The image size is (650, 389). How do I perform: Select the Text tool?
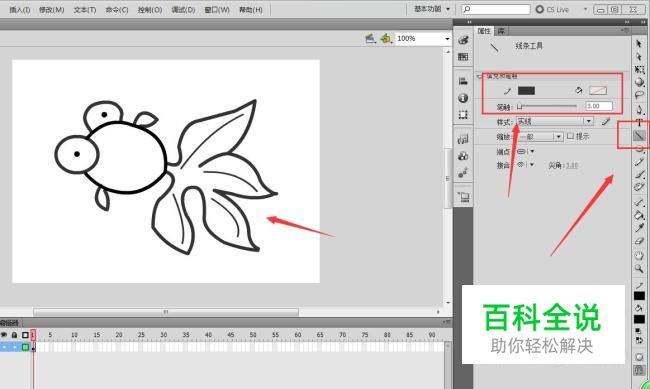(639, 123)
